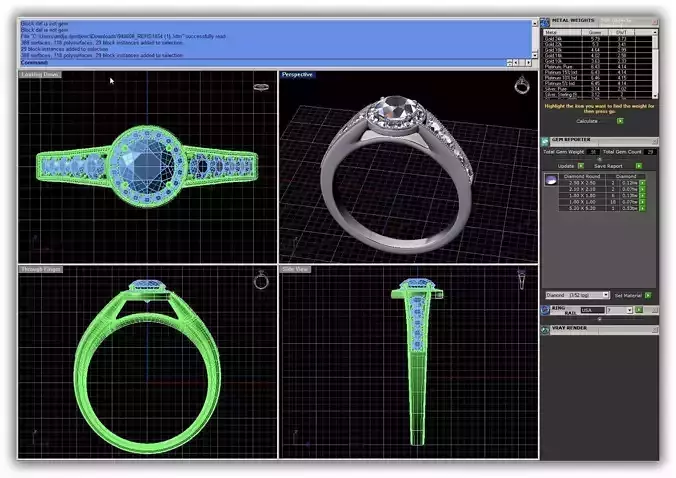Click the green Set Material go button

(x=648, y=295)
